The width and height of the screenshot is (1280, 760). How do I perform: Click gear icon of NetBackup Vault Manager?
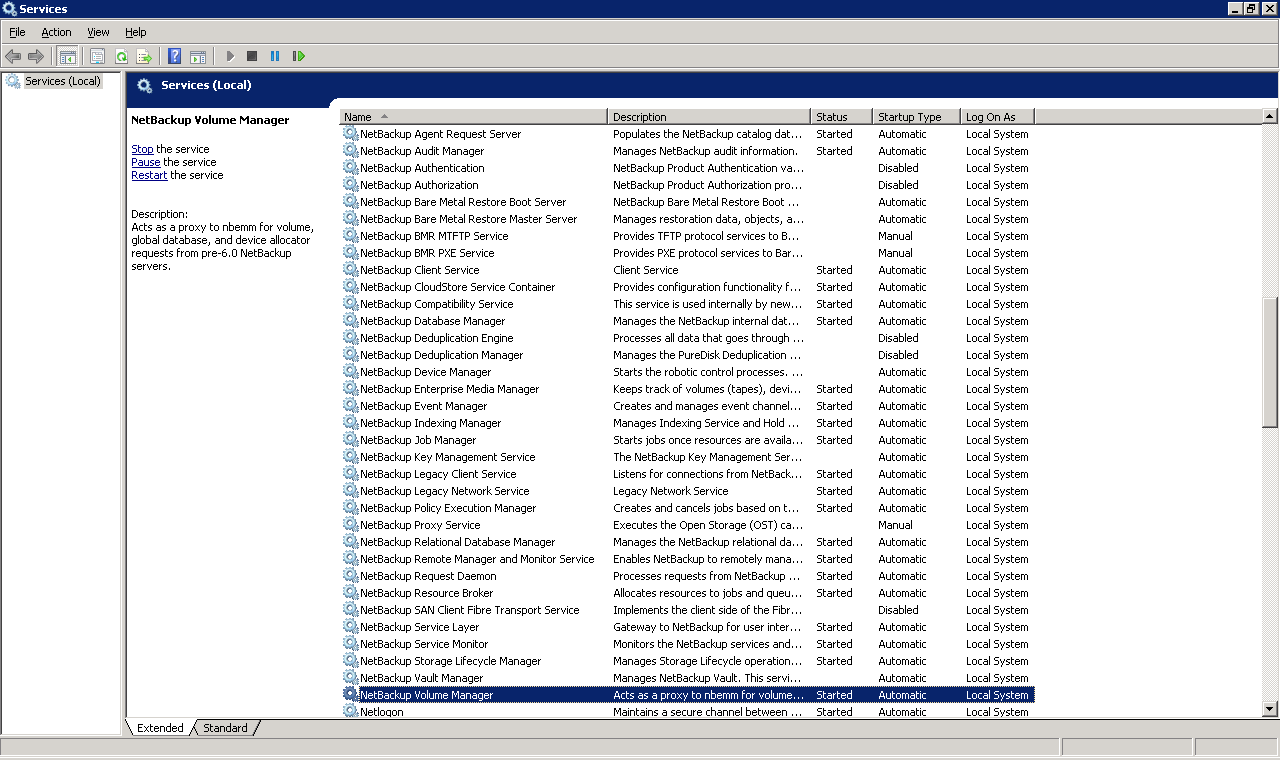[350, 678]
